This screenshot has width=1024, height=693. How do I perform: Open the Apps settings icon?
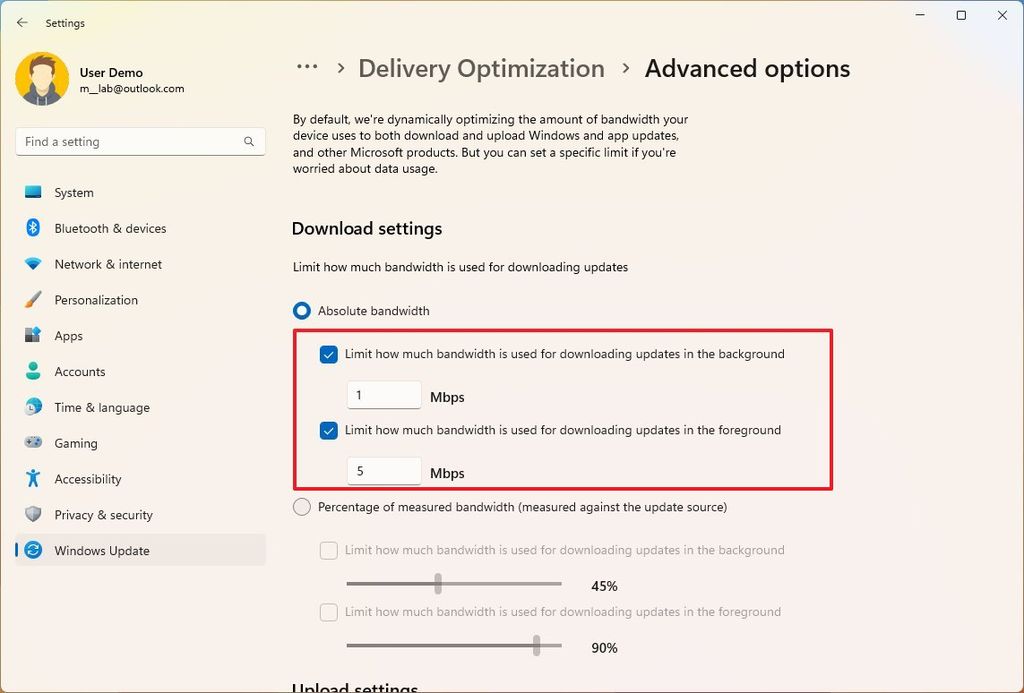click(33, 336)
